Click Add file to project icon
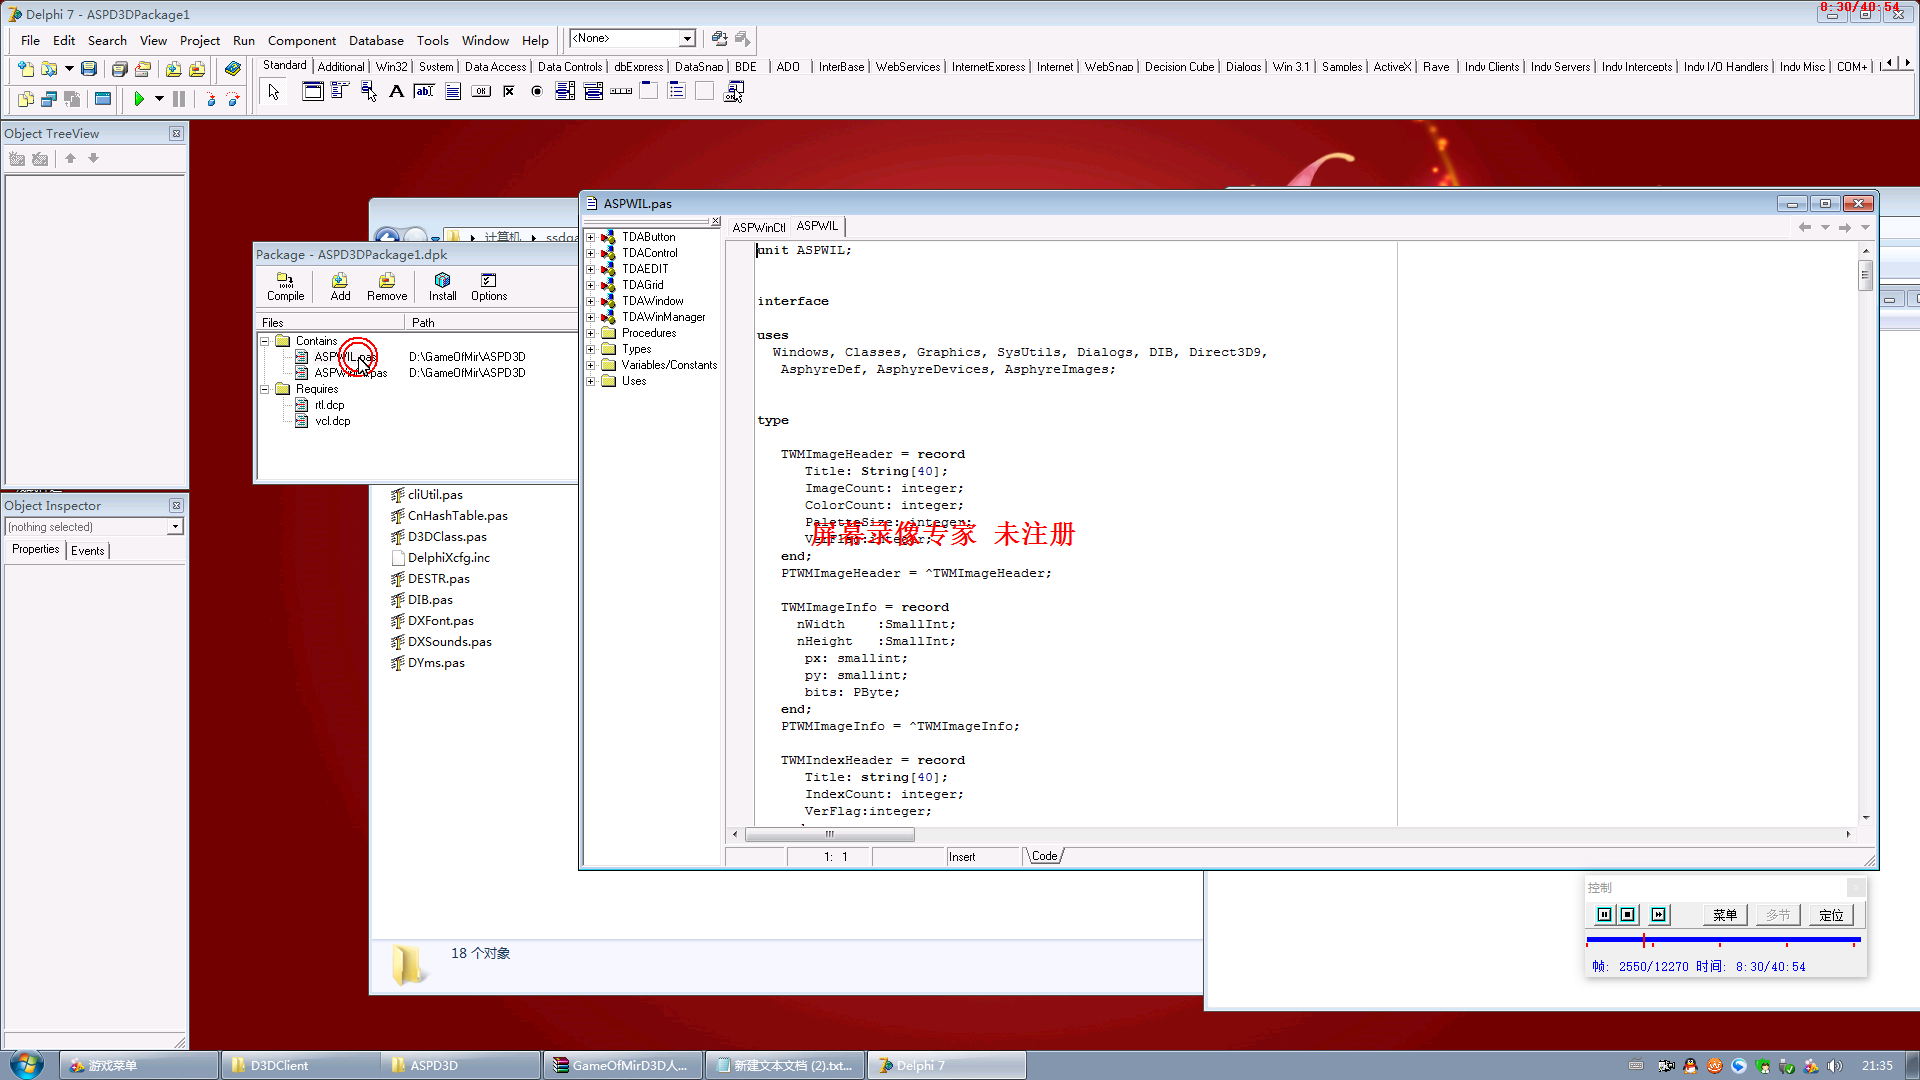Viewport: 1920px width, 1080px height. [173, 68]
